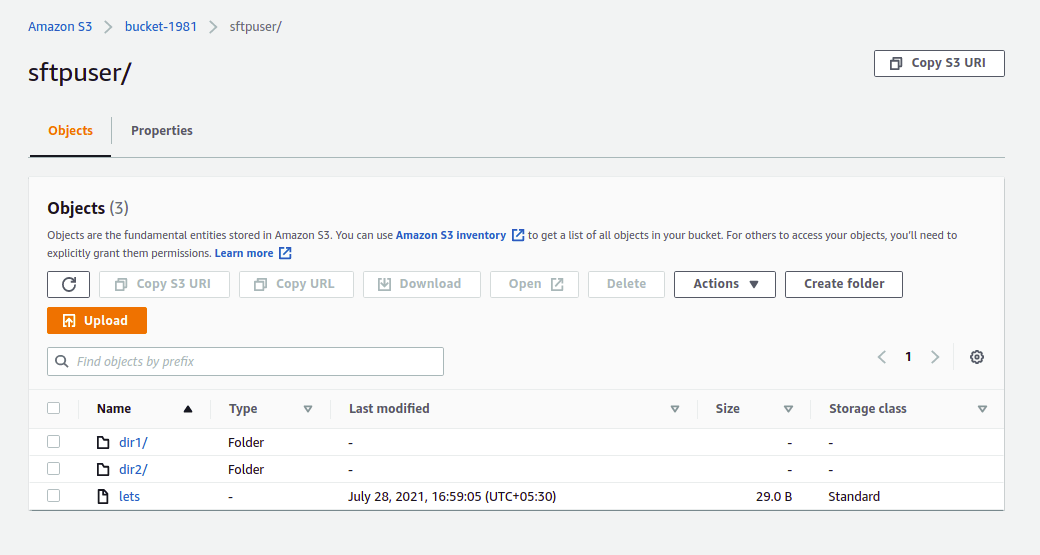Go to the previous page arrow
This screenshot has height=555, width=1040.
tap(881, 357)
